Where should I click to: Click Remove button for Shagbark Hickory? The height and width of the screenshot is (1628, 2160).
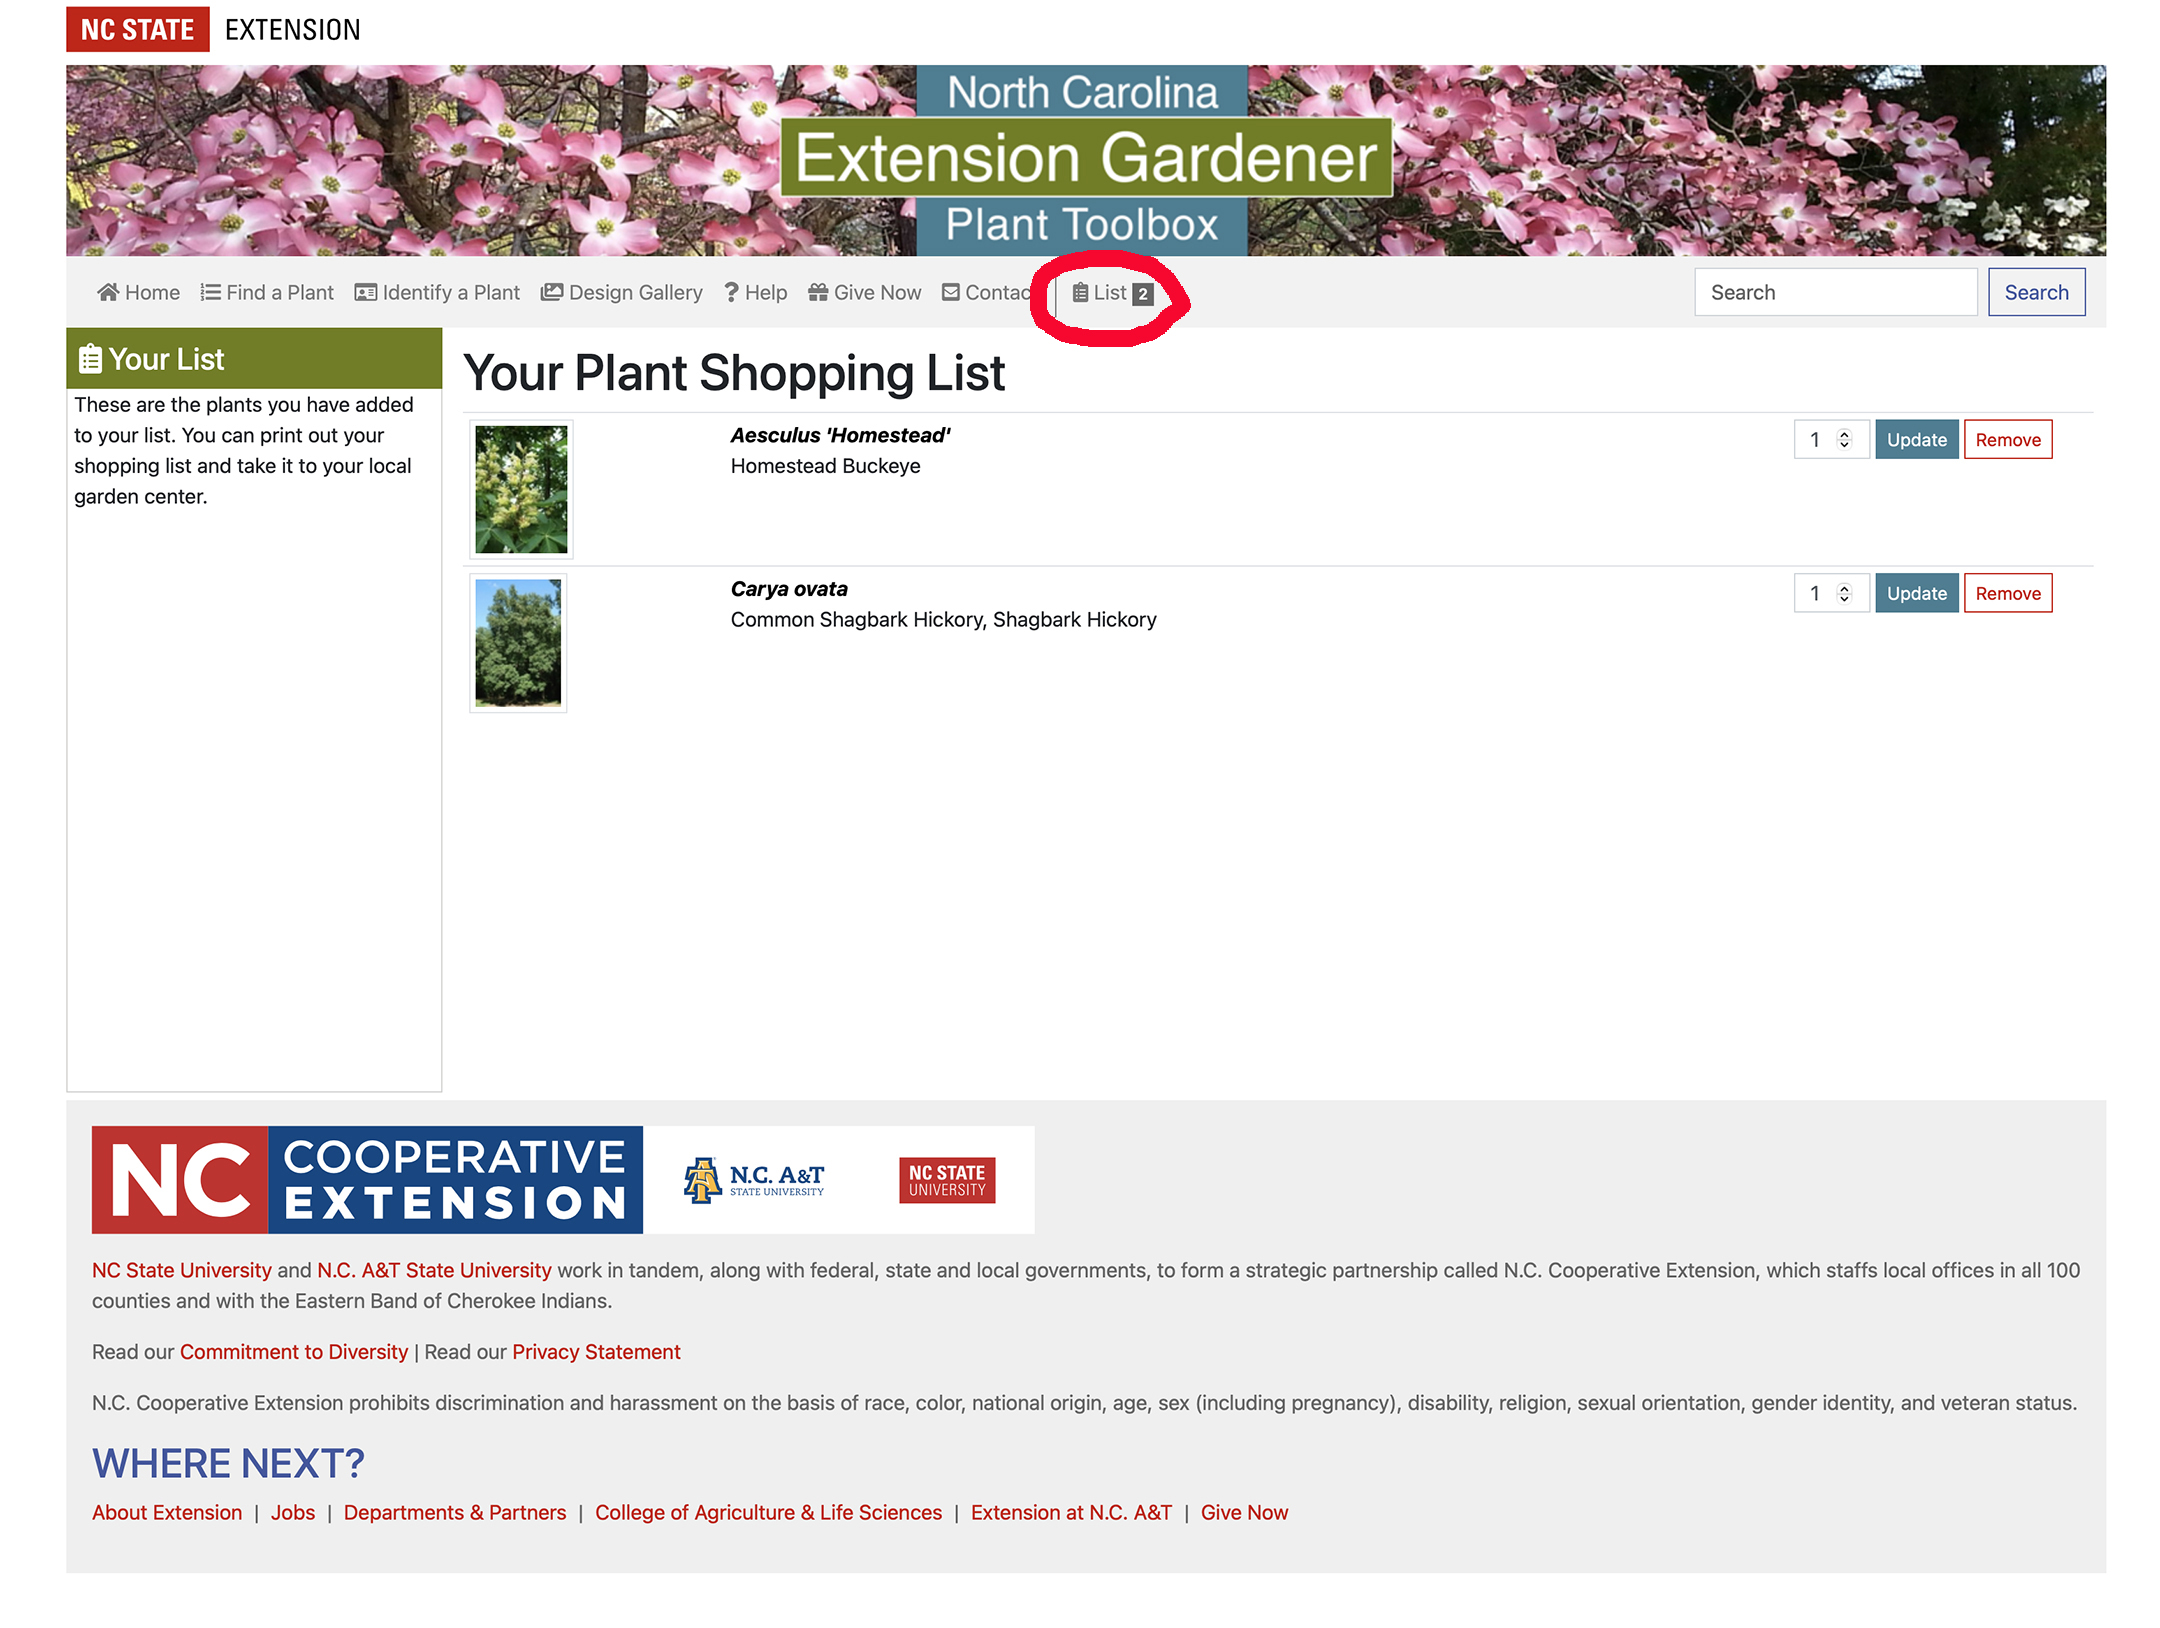tap(2006, 592)
